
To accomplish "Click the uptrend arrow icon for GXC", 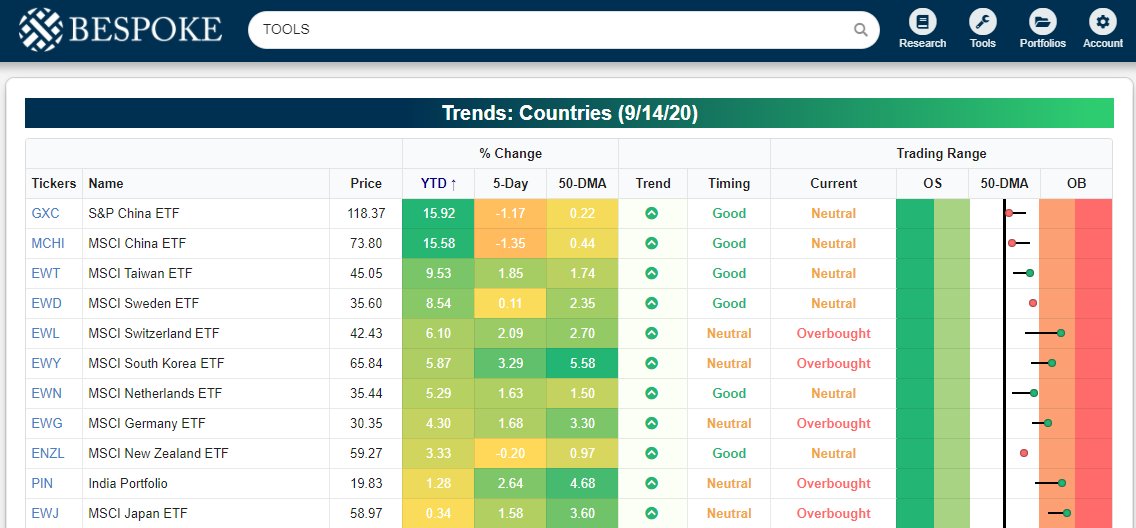I will 651,213.
